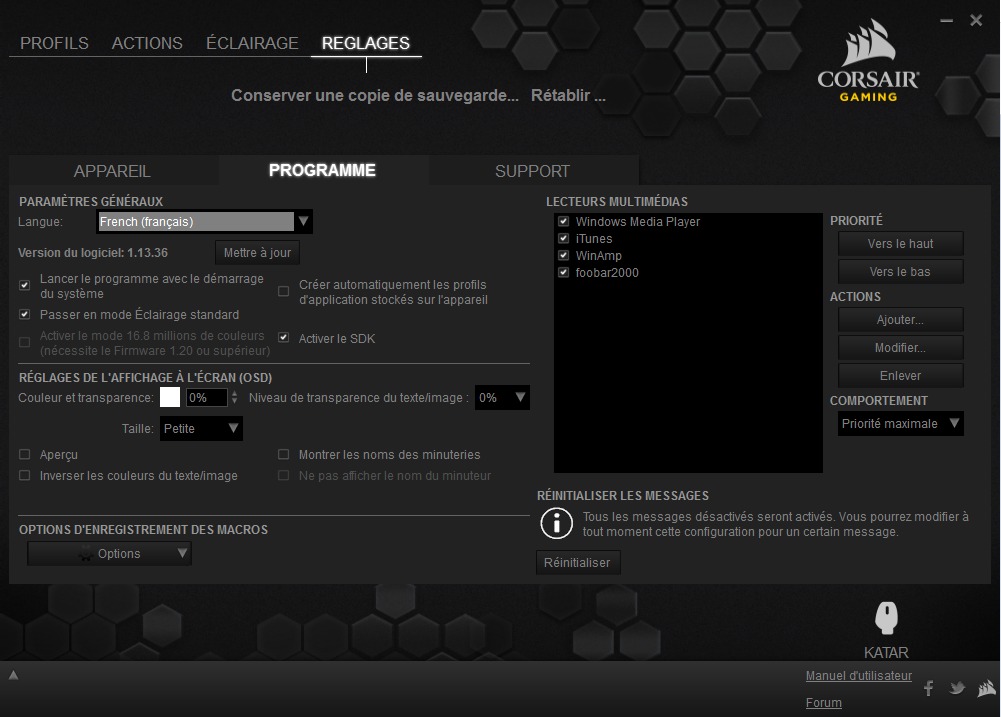Uncheck the Activer le SDK checkbox
The image size is (1001, 717).
click(284, 339)
